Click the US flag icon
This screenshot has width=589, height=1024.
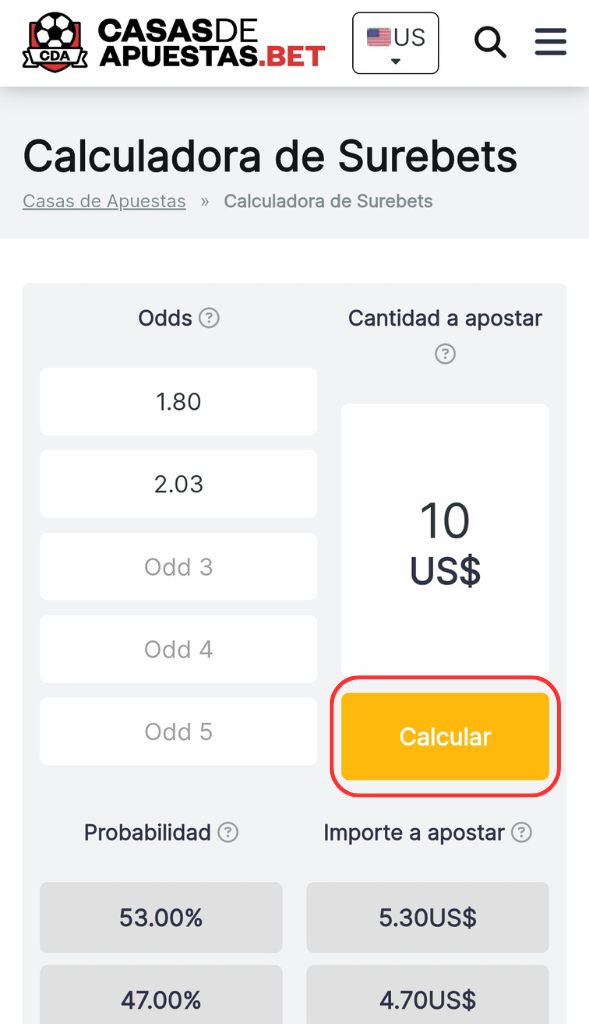point(379,37)
